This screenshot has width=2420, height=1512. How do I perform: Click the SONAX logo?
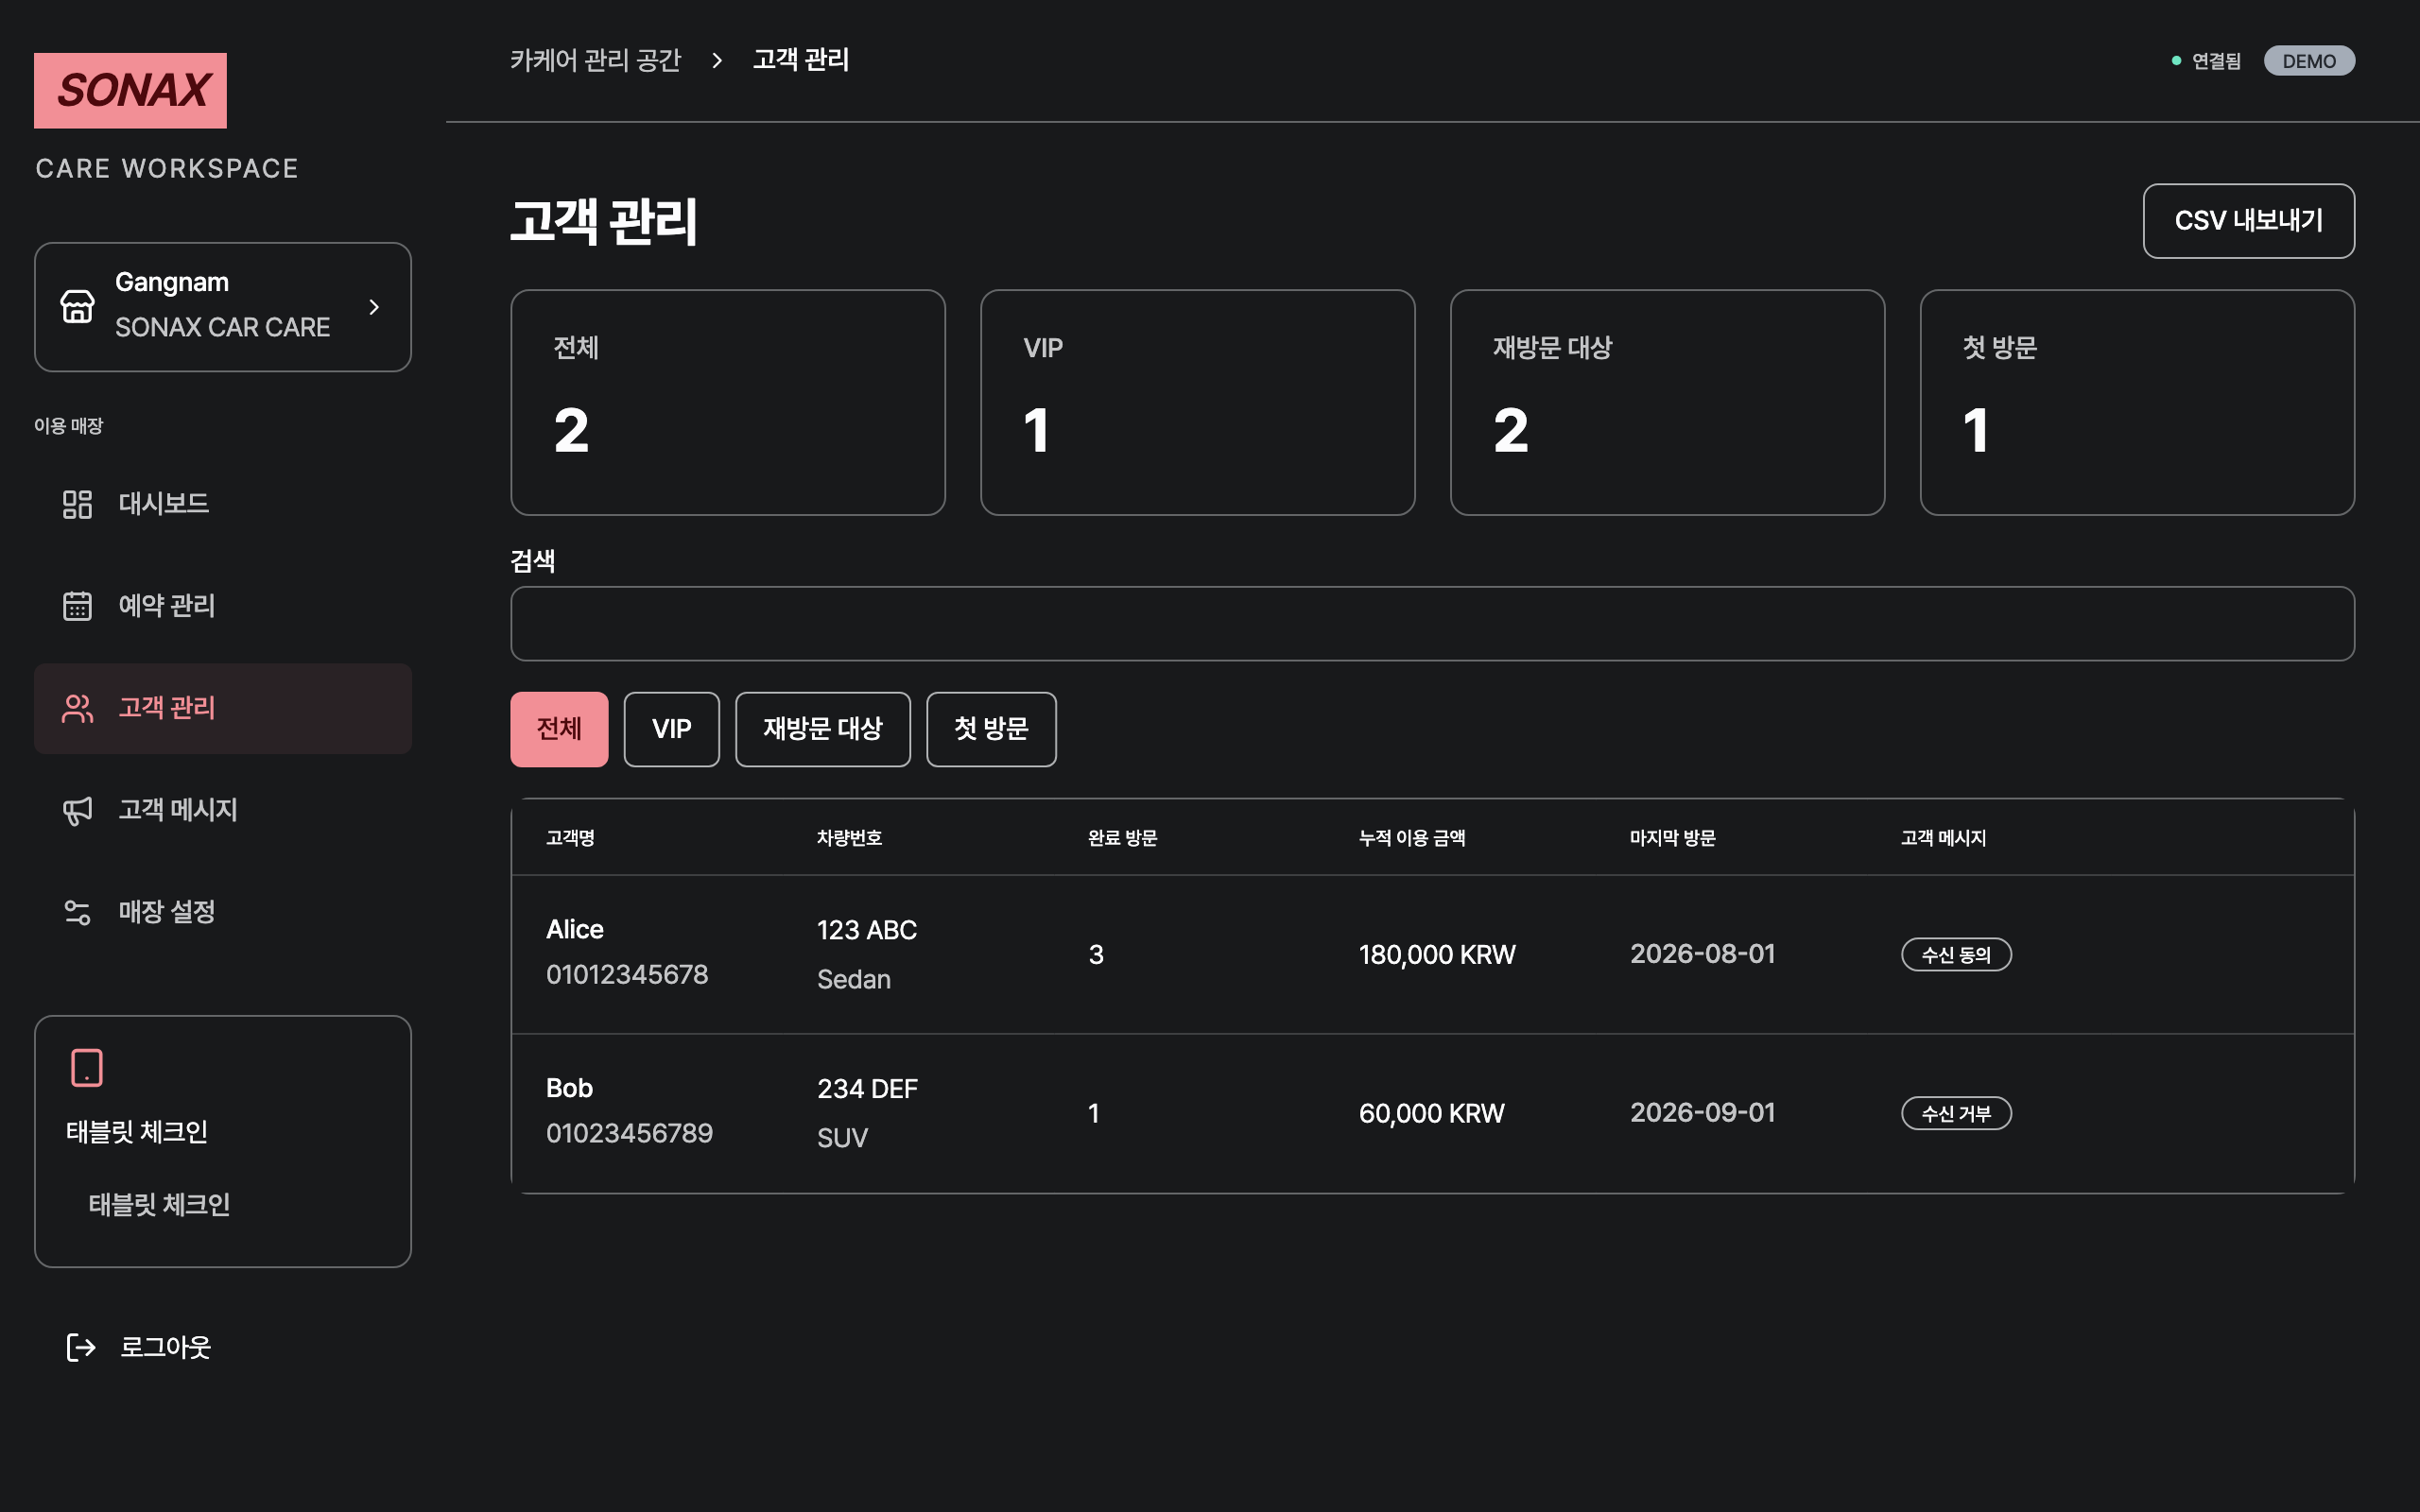[130, 90]
